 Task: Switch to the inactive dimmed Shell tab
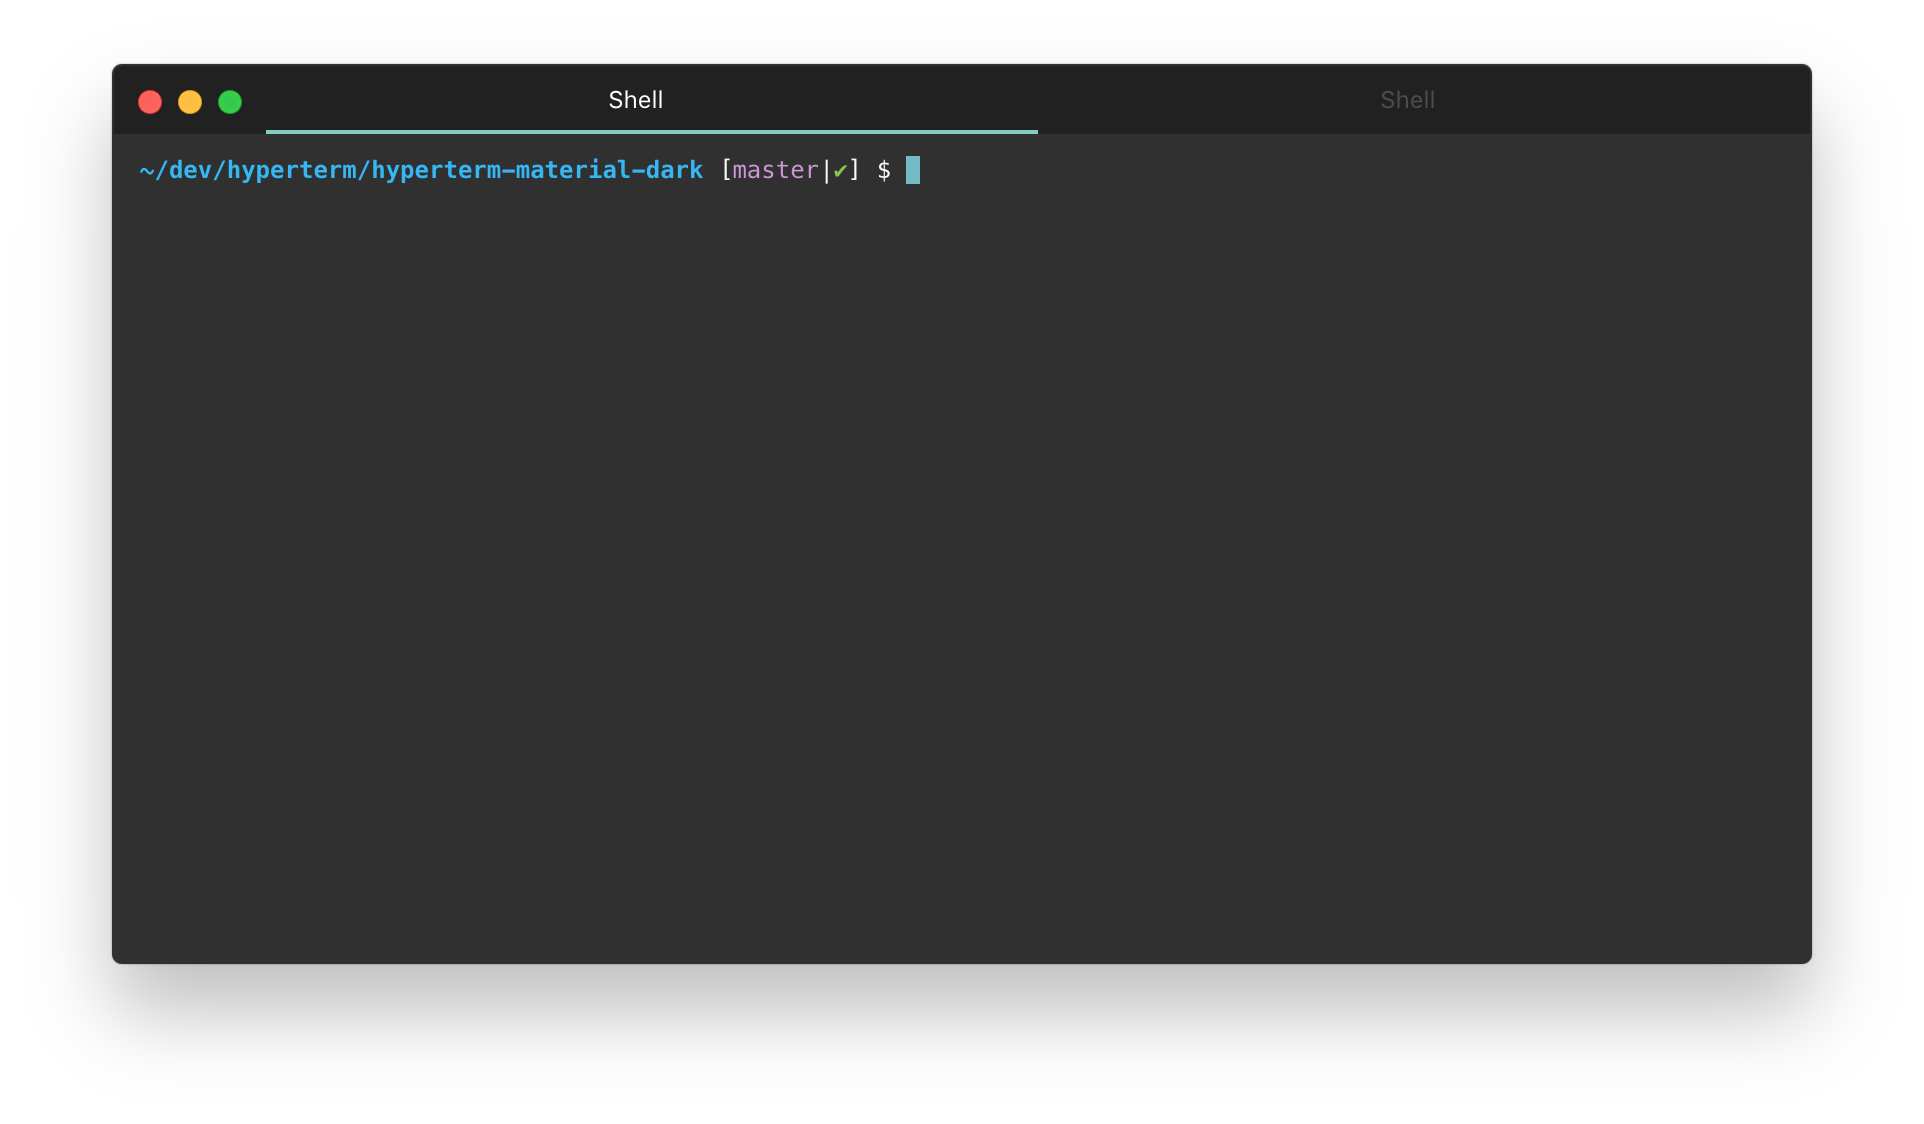click(1407, 100)
